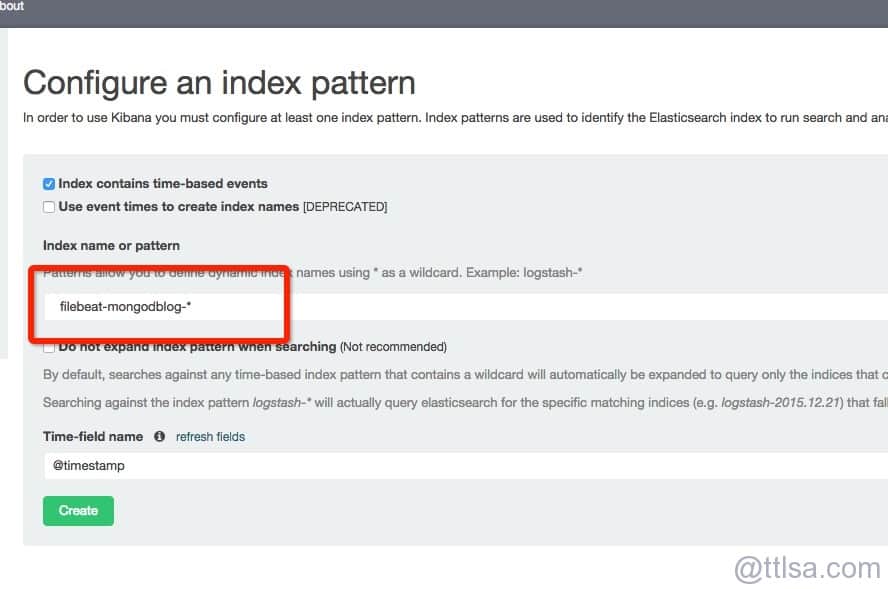Viewport: 888px width, 589px height.
Task: Click the 'refresh fields' link
Action: tap(210, 437)
